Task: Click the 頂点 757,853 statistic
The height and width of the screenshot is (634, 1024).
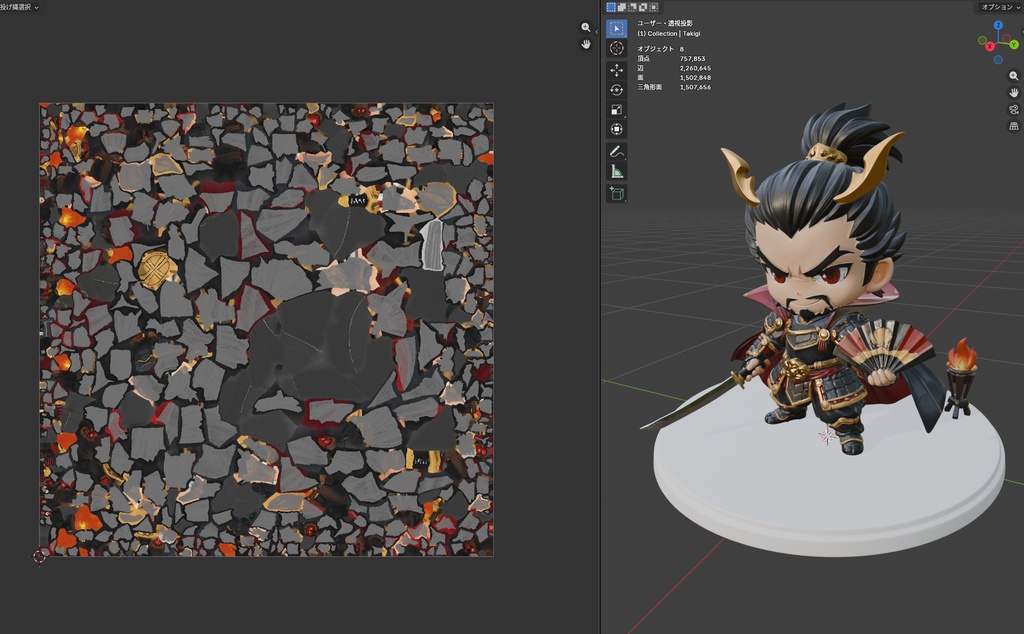Action: (x=672, y=59)
